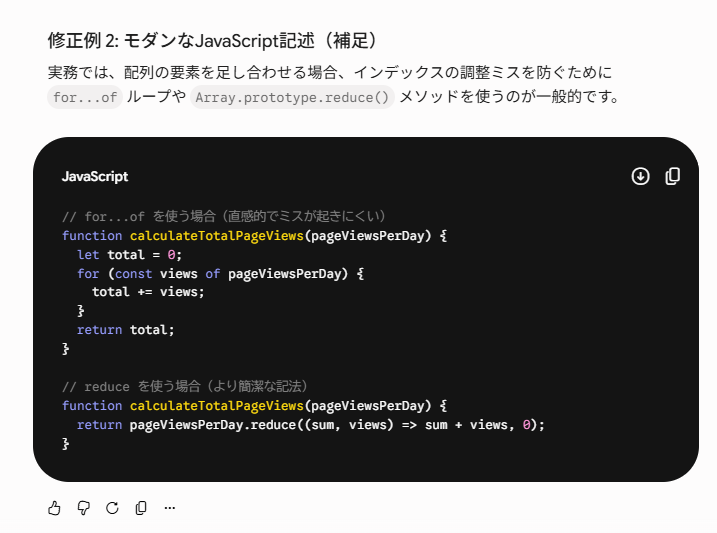The image size is (717, 533).
Task: Click the inline code 'Array.prototype.reduce()'
Action: click(x=292, y=97)
